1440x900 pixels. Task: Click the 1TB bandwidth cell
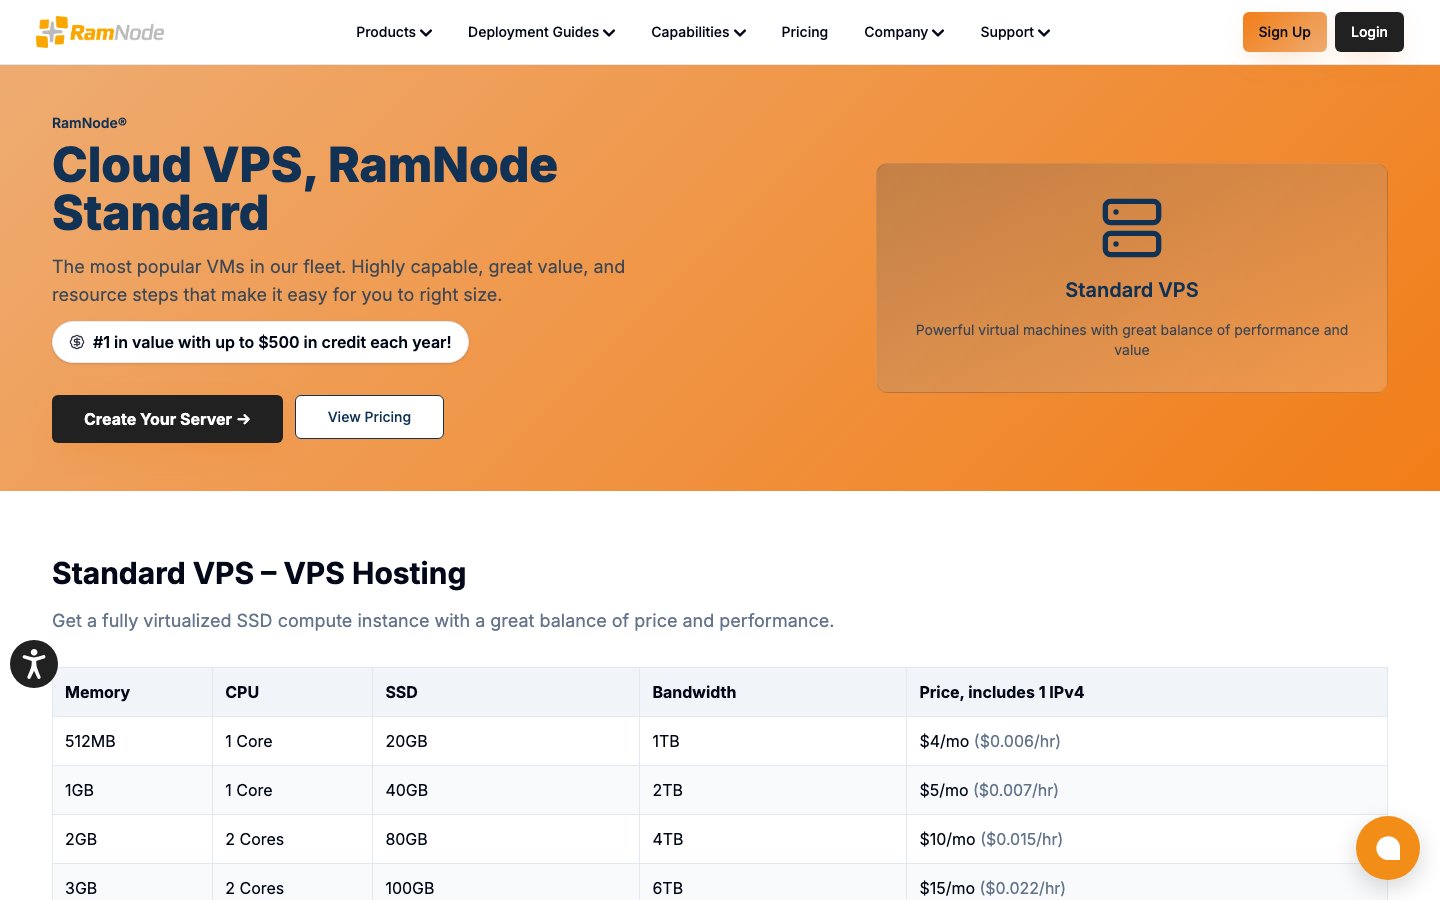click(x=773, y=741)
